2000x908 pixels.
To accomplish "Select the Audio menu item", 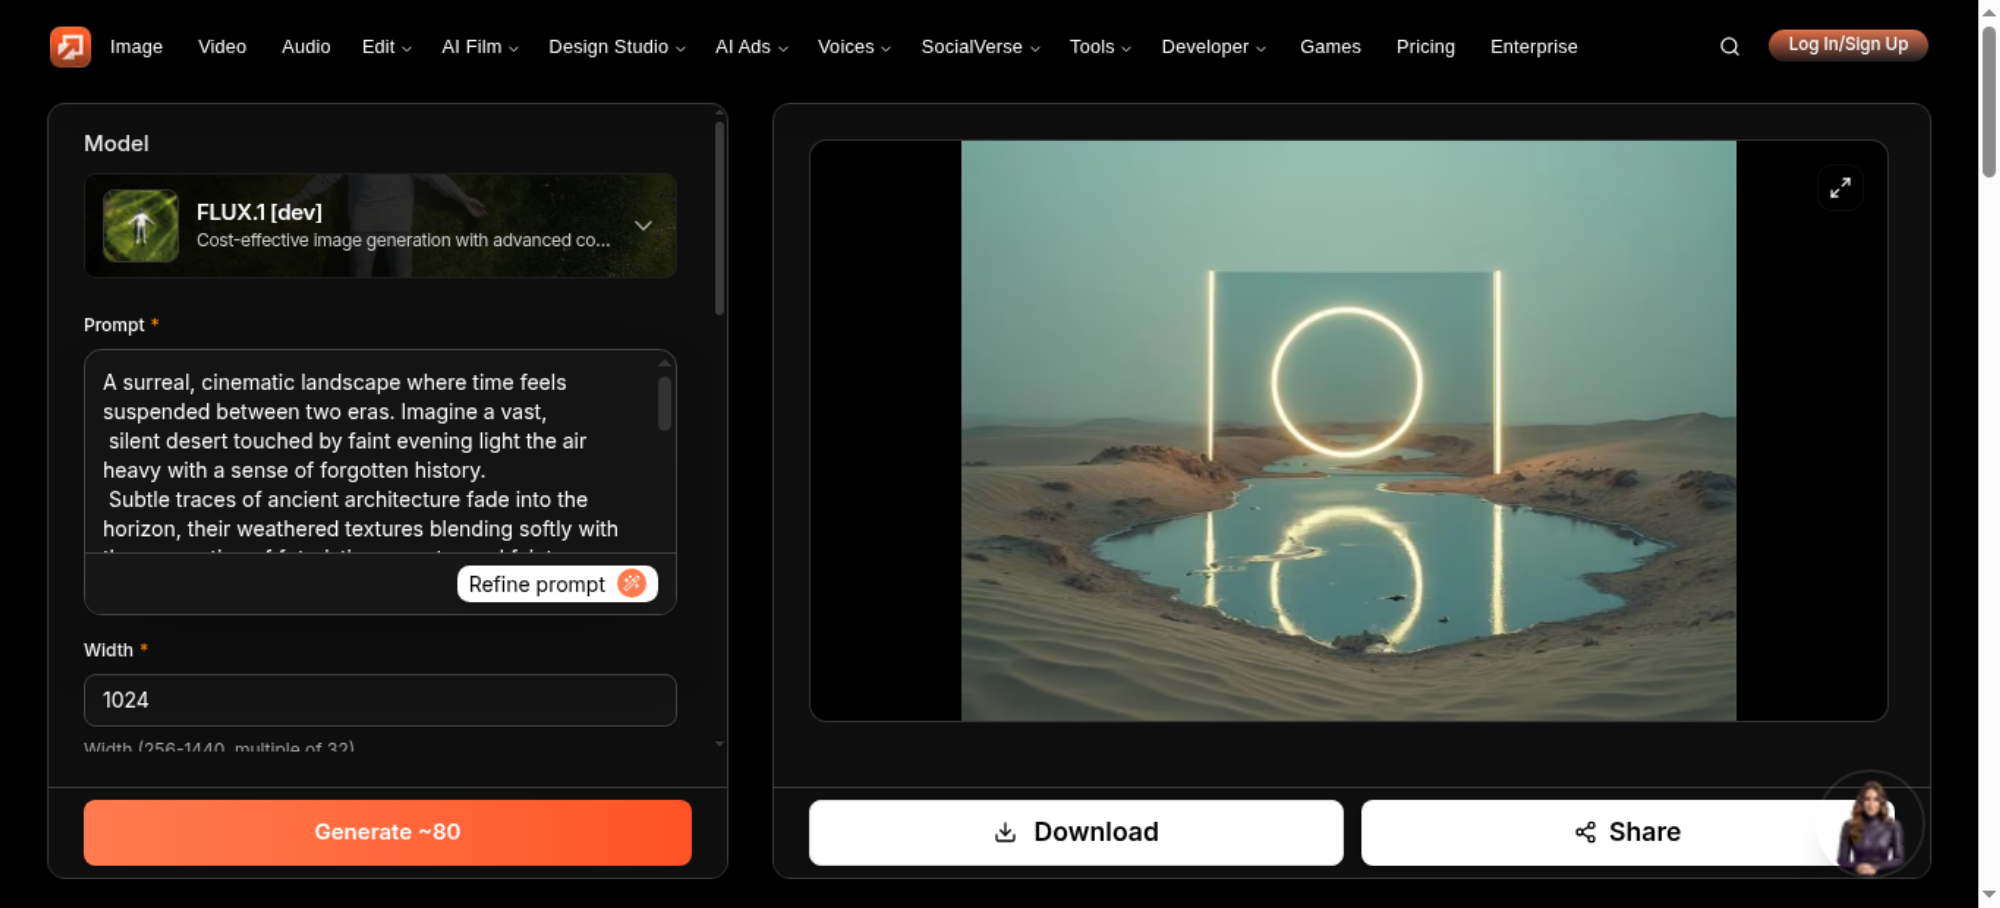I will [306, 47].
